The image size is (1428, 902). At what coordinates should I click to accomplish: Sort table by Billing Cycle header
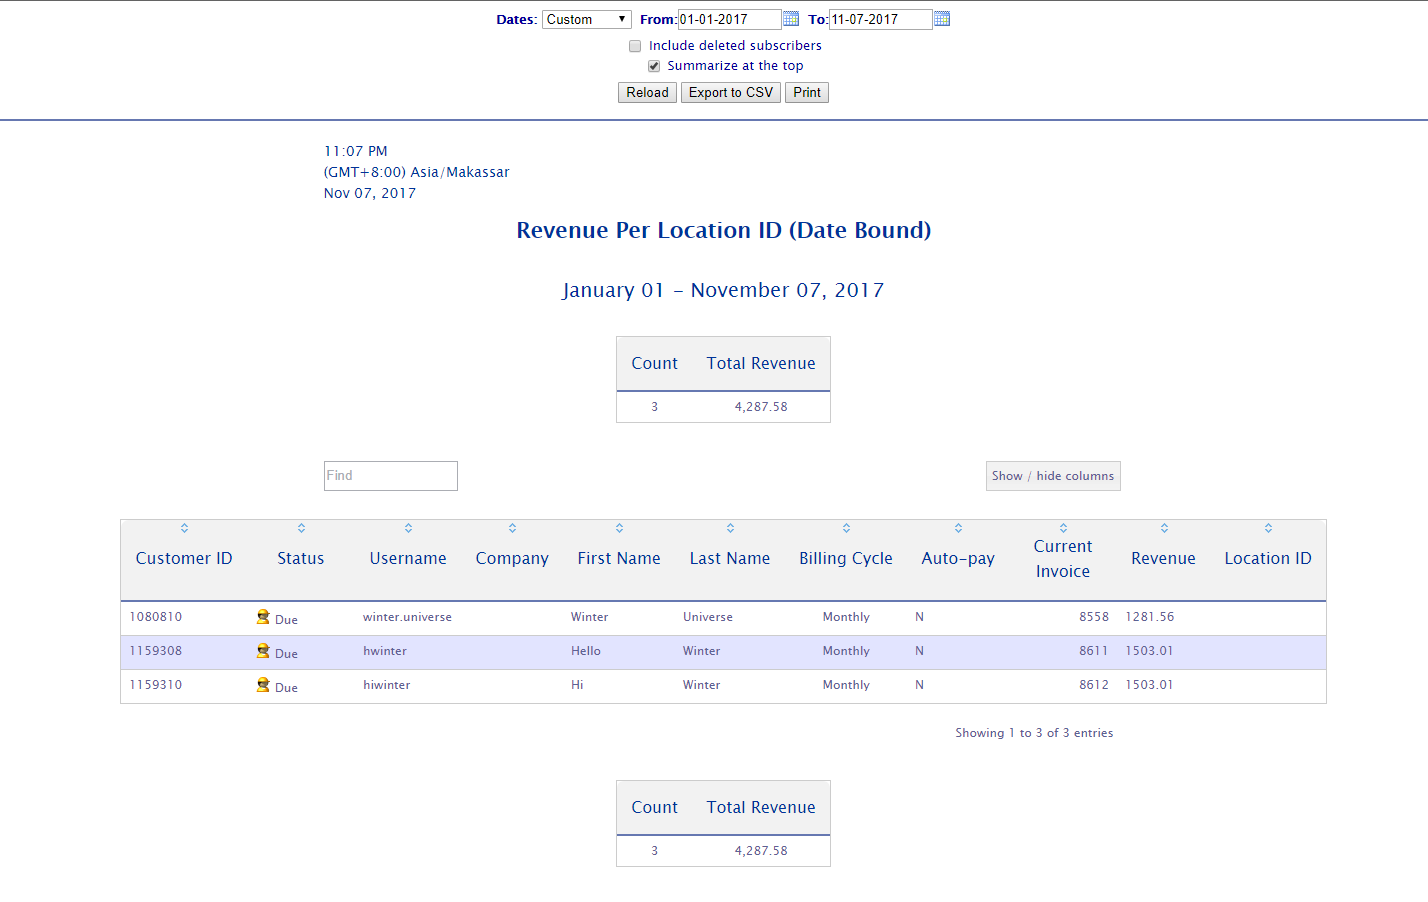click(846, 559)
